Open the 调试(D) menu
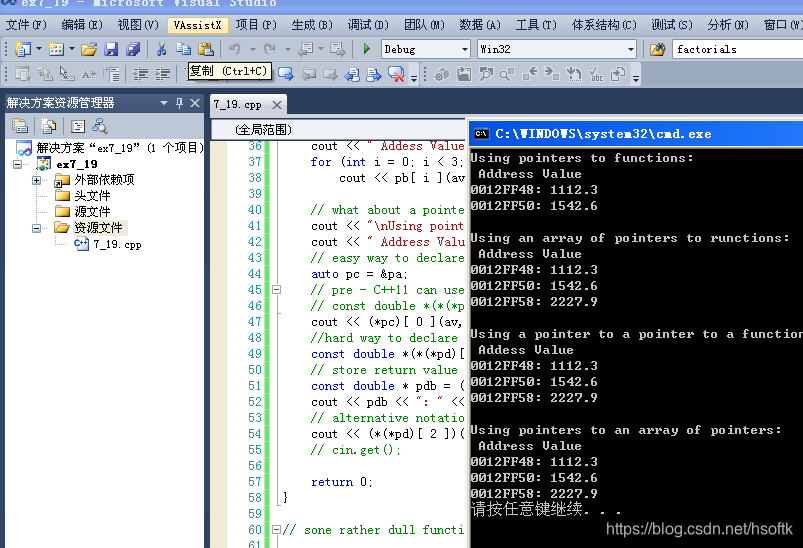 click(368, 25)
